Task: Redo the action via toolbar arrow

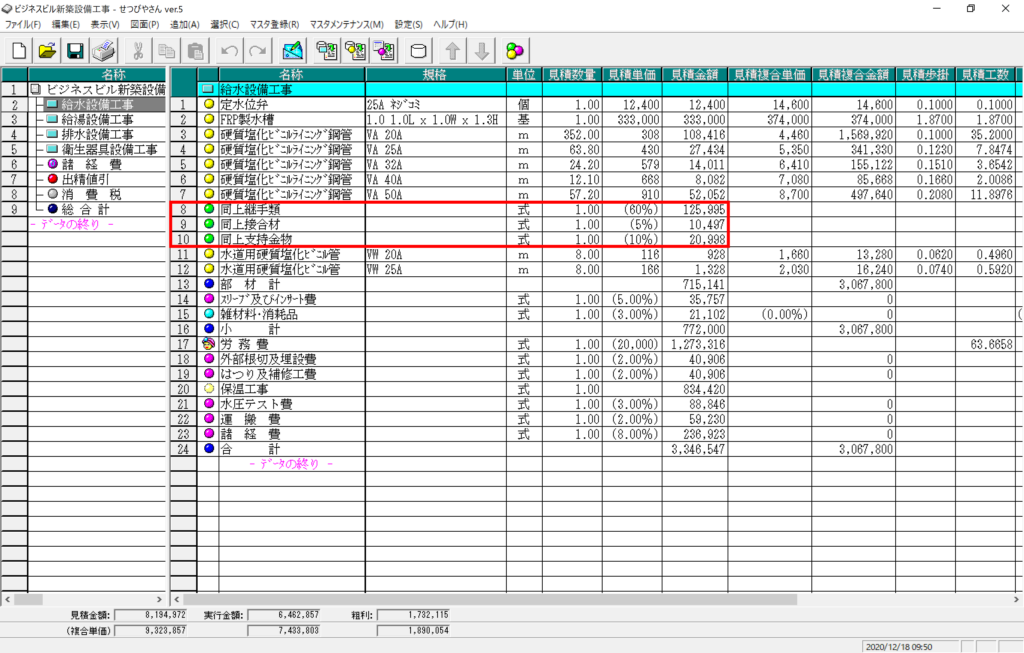Action: tap(258, 51)
